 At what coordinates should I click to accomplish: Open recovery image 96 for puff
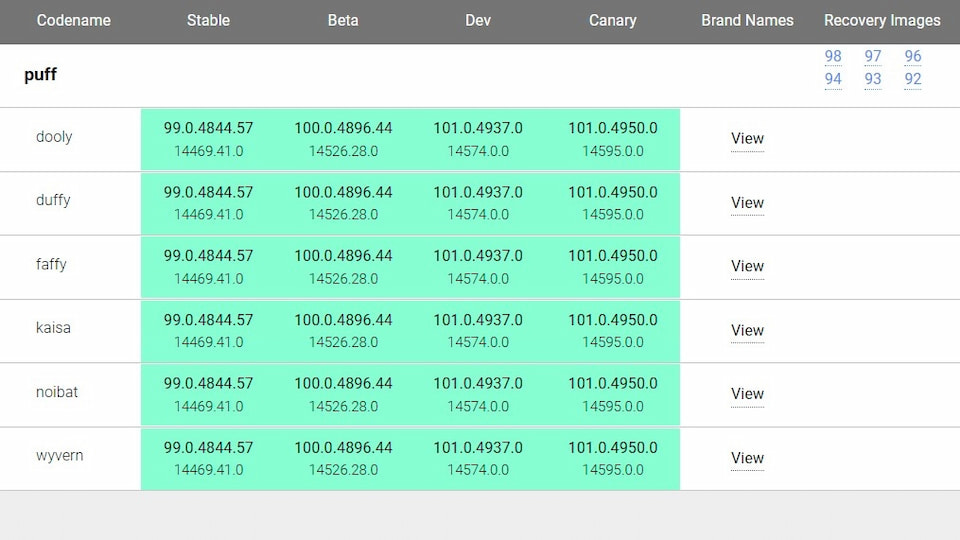[913, 56]
